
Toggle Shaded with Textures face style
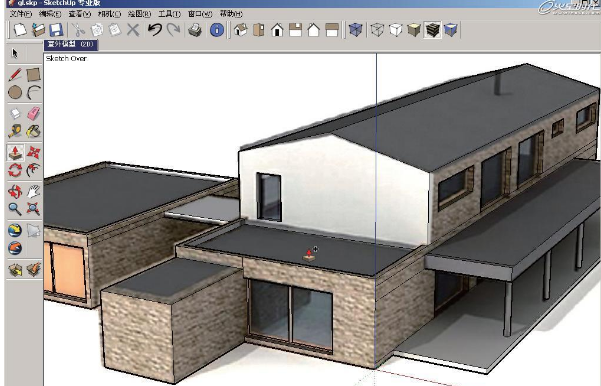pyautogui.click(x=432, y=30)
